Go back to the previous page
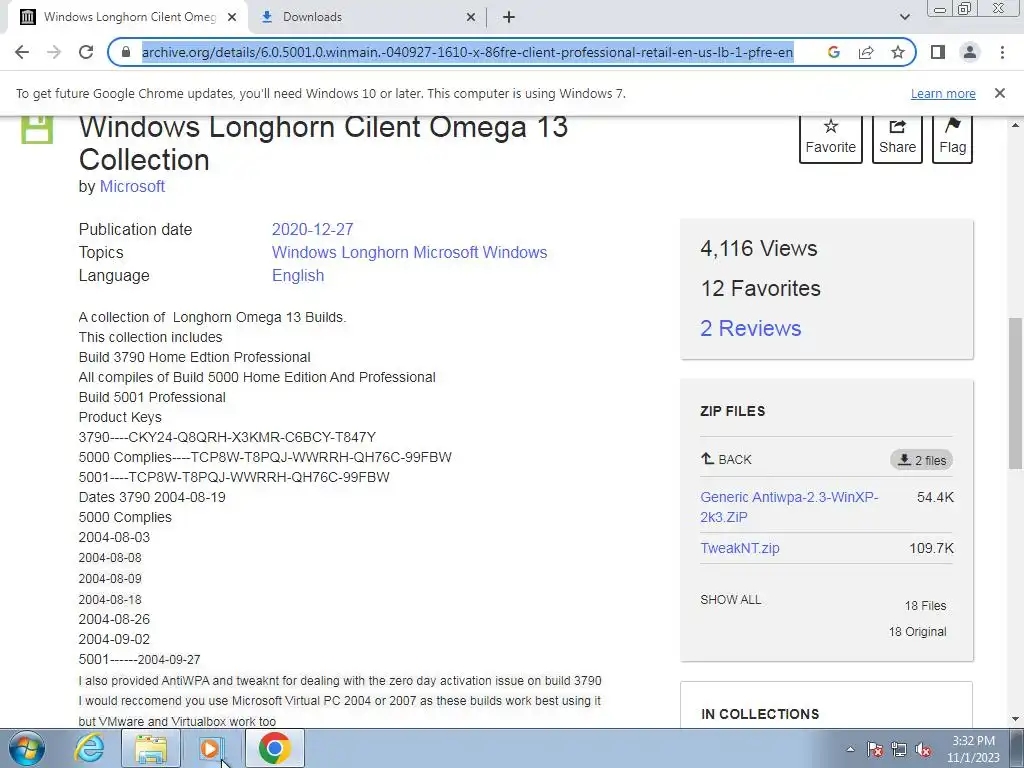Viewport: 1024px width, 768px height. 22,52
